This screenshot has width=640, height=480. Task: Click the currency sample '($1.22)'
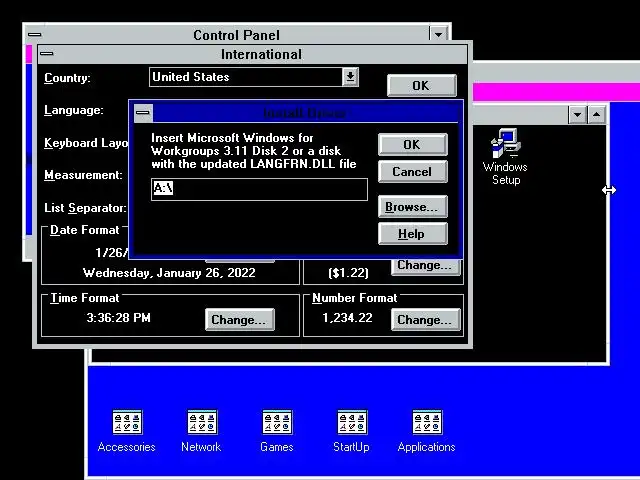tap(348, 273)
